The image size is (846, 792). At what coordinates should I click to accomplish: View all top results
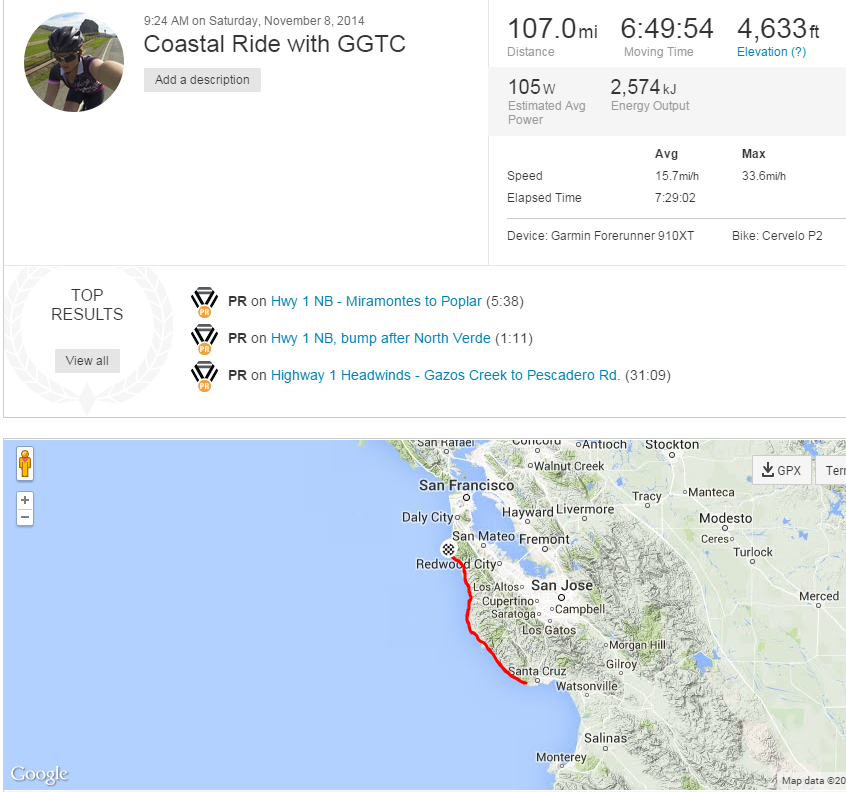click(87, 361)
